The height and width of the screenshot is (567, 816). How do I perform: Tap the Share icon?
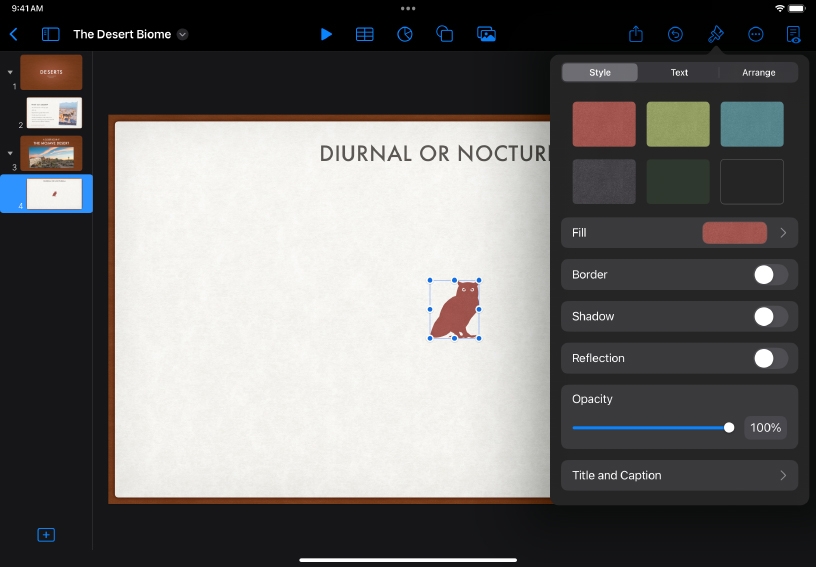(636, 34)
